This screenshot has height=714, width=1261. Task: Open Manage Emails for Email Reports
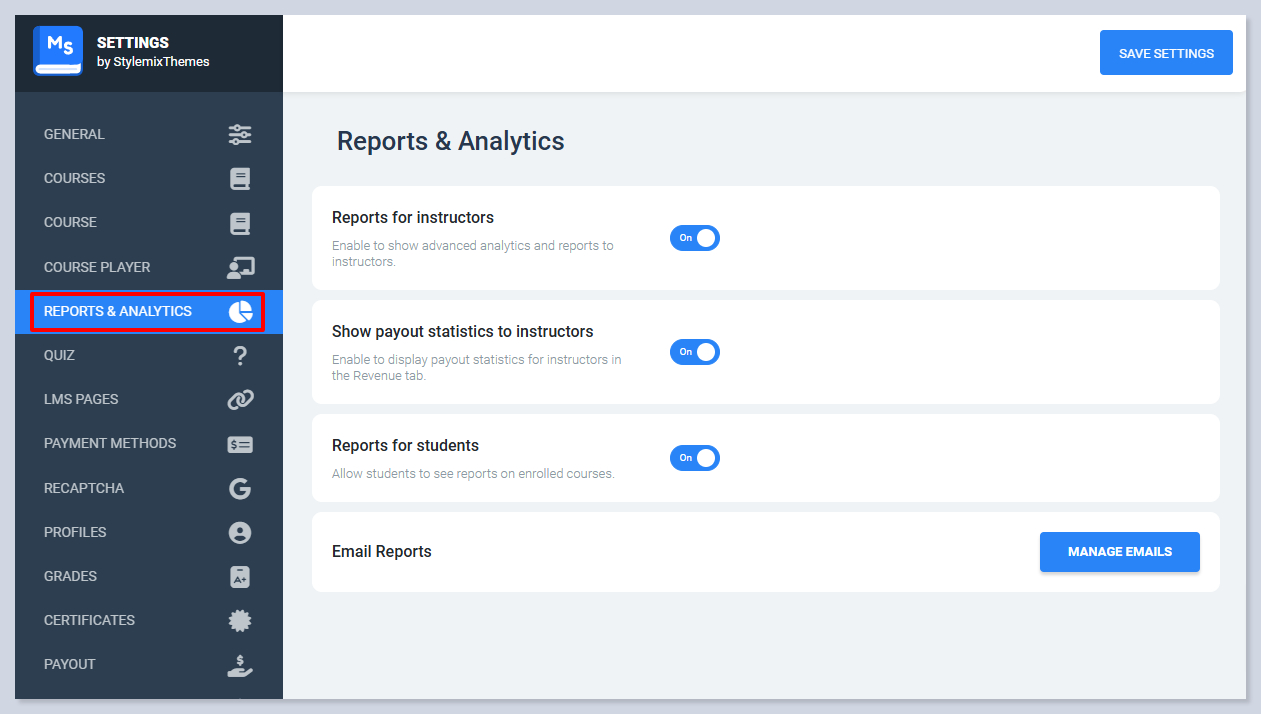click(1119, 552)
